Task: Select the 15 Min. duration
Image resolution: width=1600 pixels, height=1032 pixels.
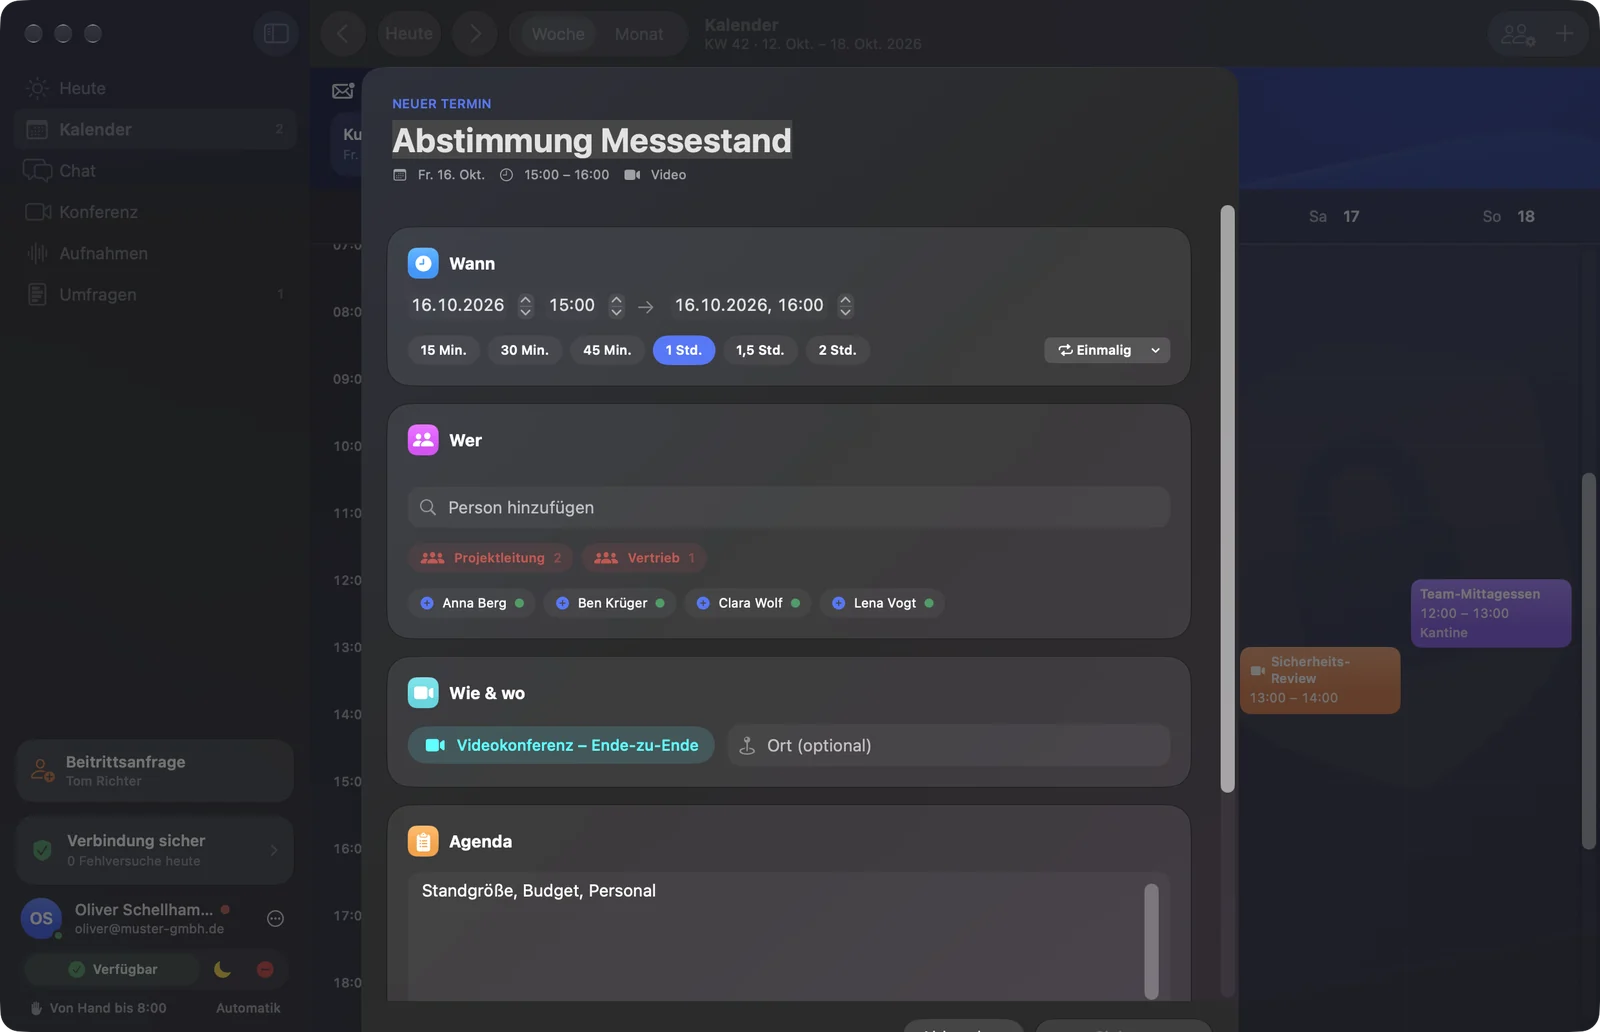Action: [x=444, y=350]
